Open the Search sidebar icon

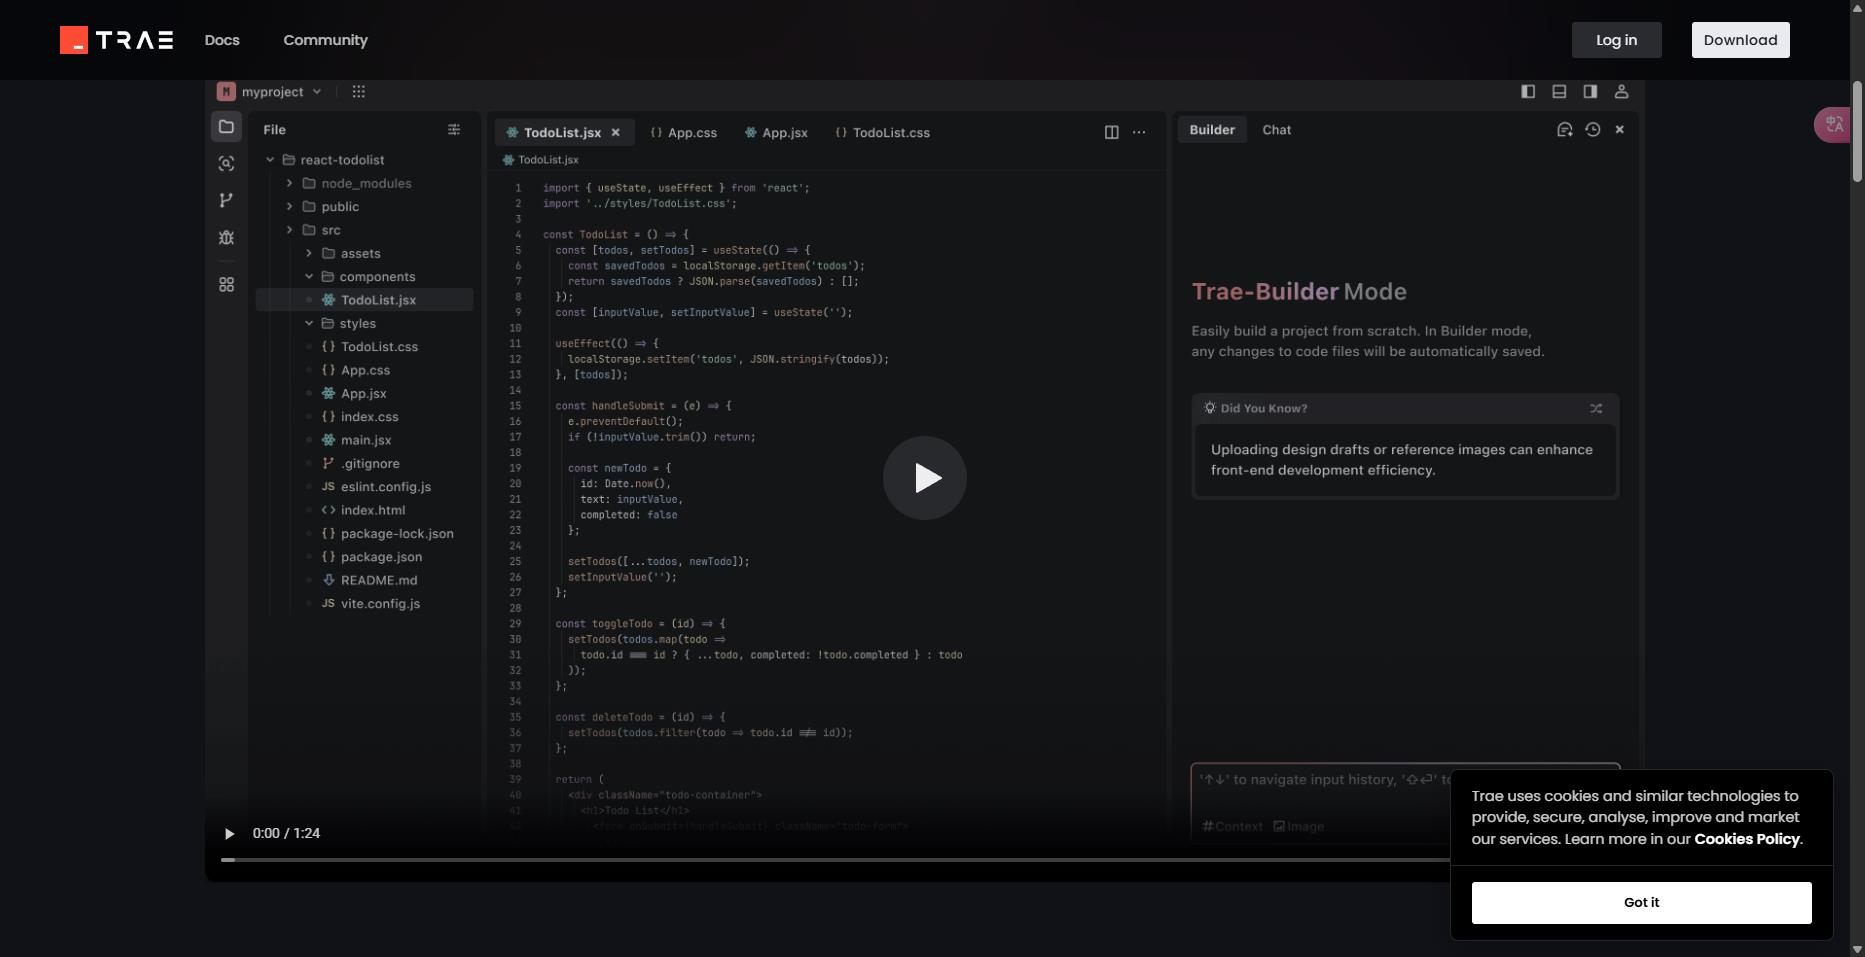(227, 163)
